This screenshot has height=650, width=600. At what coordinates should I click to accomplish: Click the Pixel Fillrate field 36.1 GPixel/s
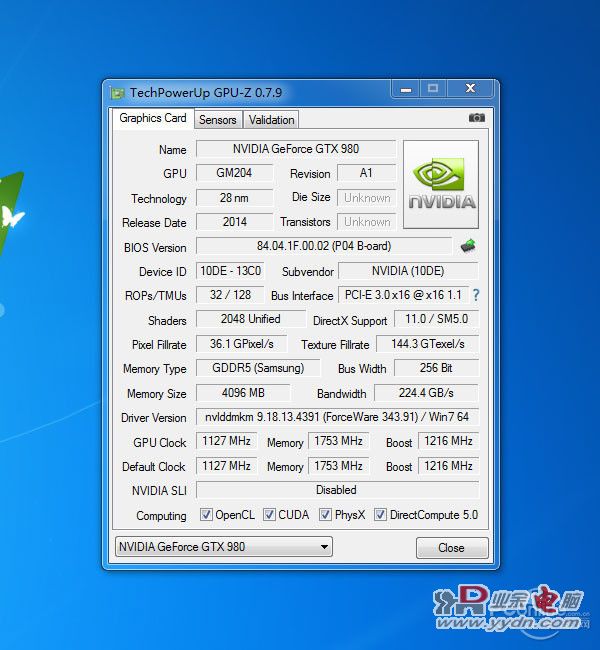click(241, 344)
